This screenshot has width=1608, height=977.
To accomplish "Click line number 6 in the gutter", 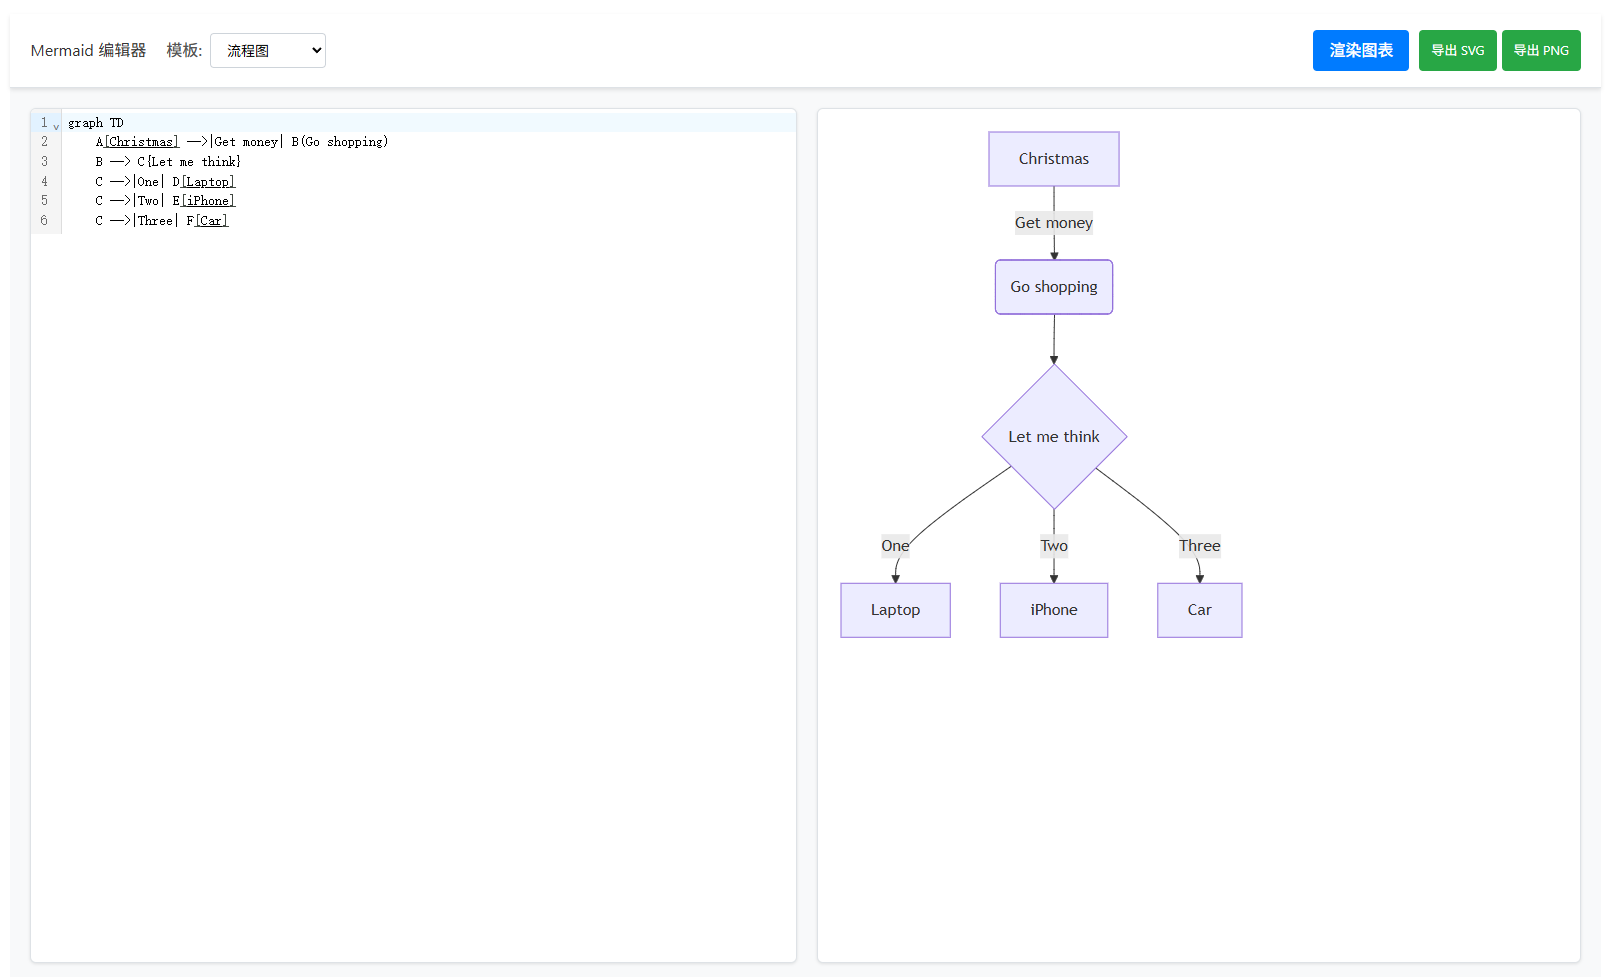I will click(44, 220).
